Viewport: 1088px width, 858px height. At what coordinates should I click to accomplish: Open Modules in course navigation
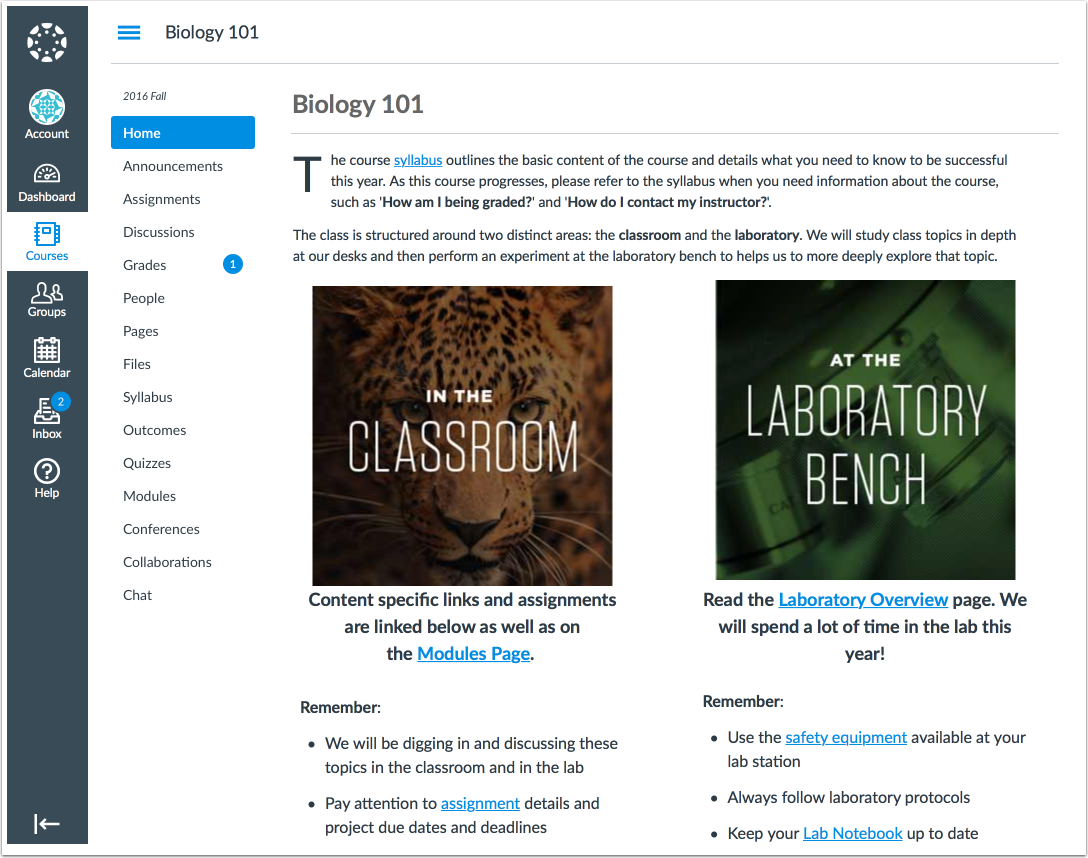click(x=149, y=496)
